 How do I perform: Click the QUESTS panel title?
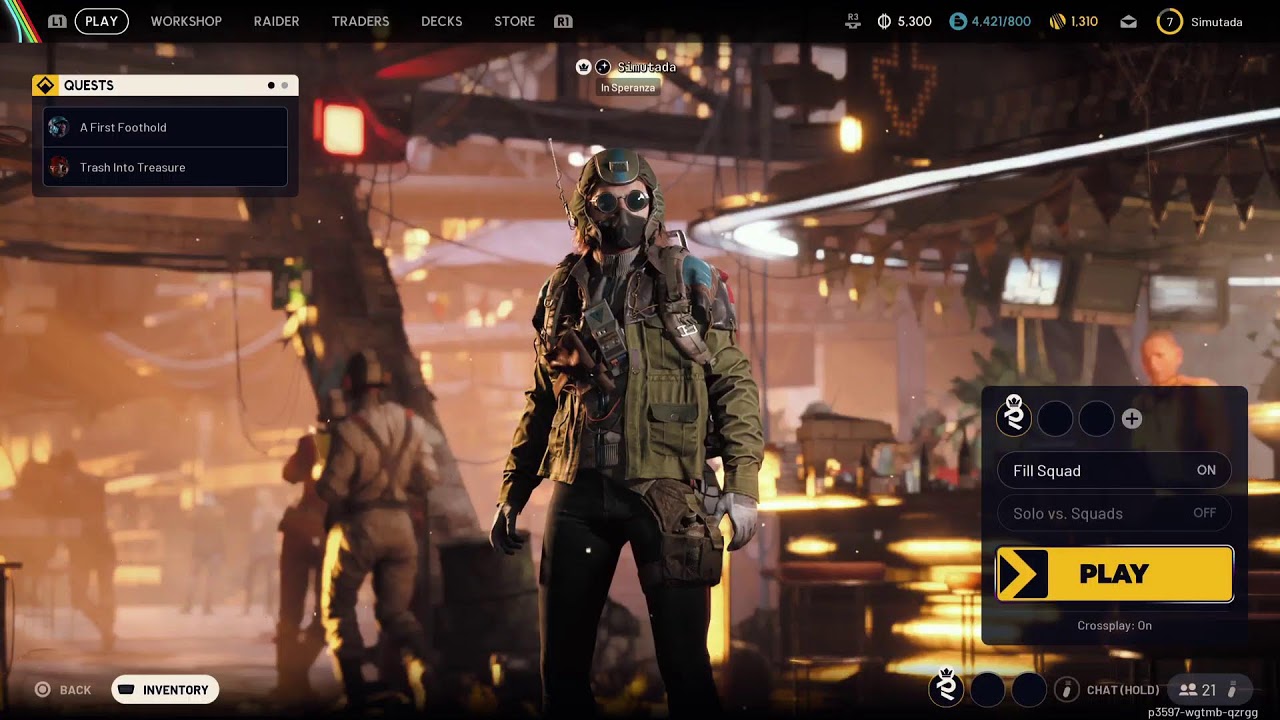click(89, 86)
